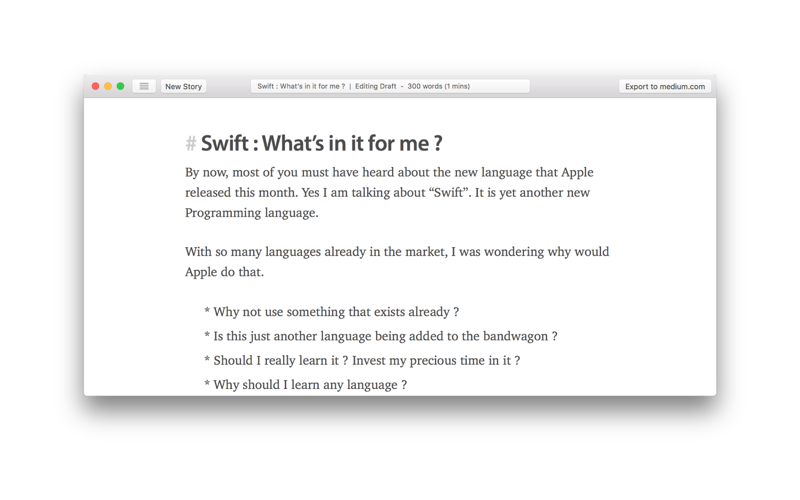Click bullet "Why not use something that exists already ?"
The height and width of the screenshot is (500, 800).
[x=332, y=312]
